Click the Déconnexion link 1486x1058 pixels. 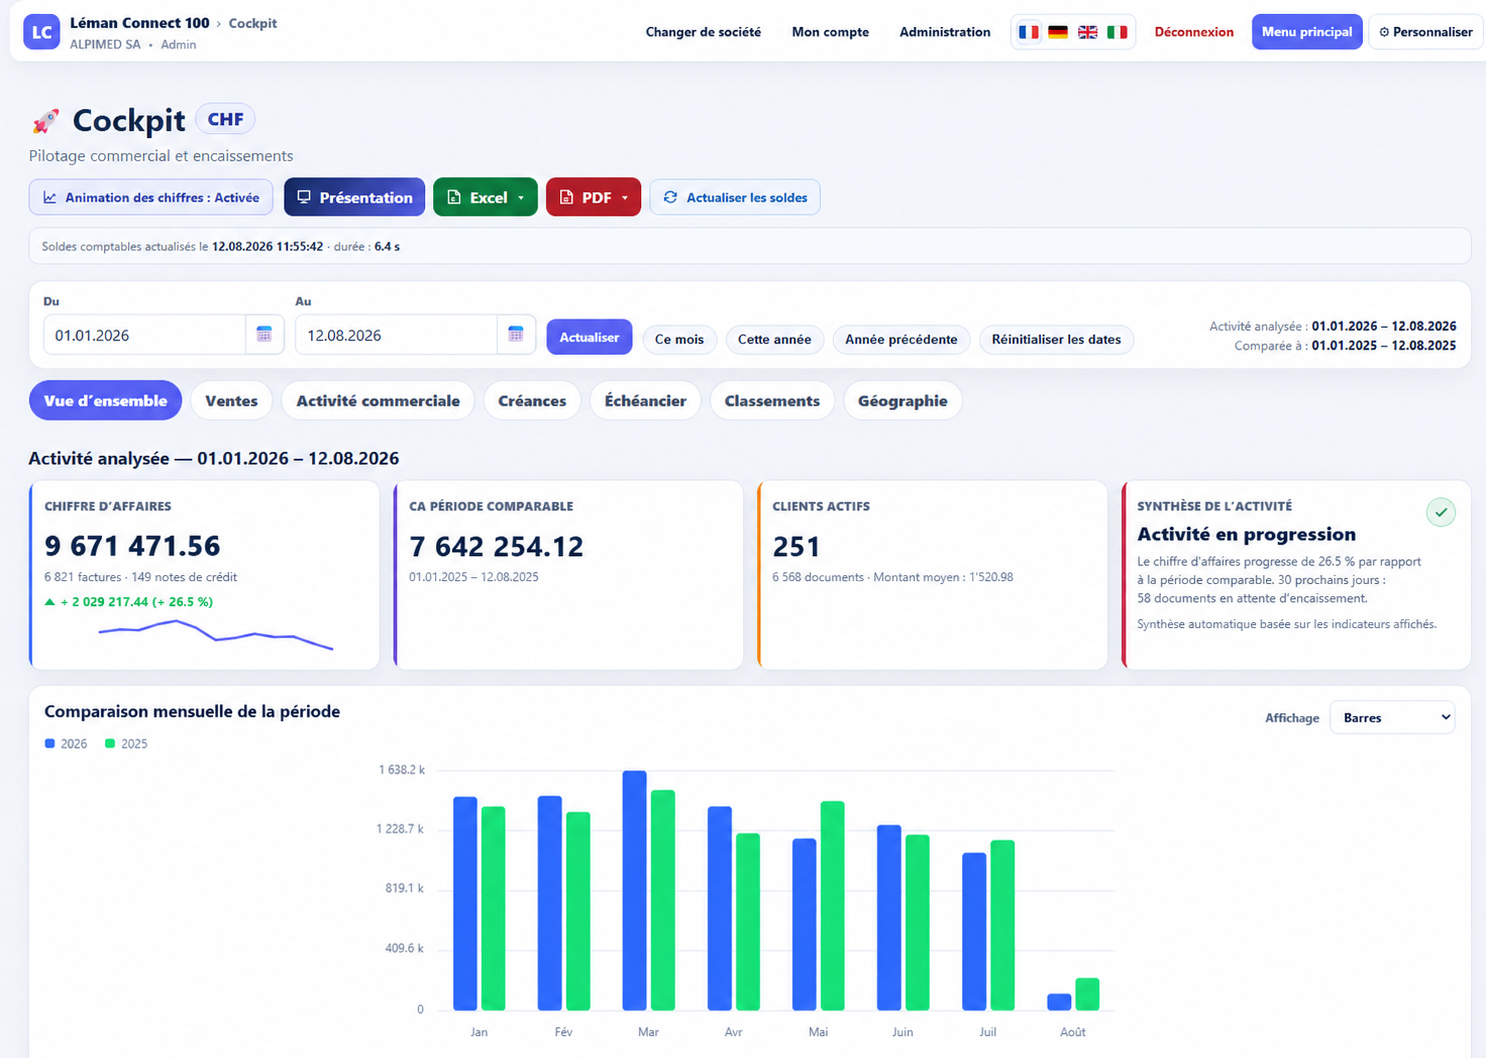coord(1194,32)
